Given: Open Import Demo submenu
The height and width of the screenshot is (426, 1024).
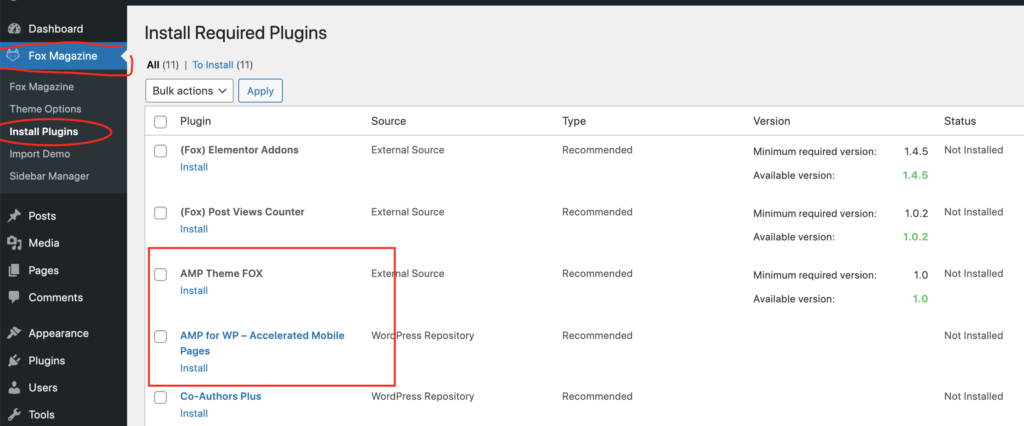Looking at the screenshot, I should click(x=40, y=154).
